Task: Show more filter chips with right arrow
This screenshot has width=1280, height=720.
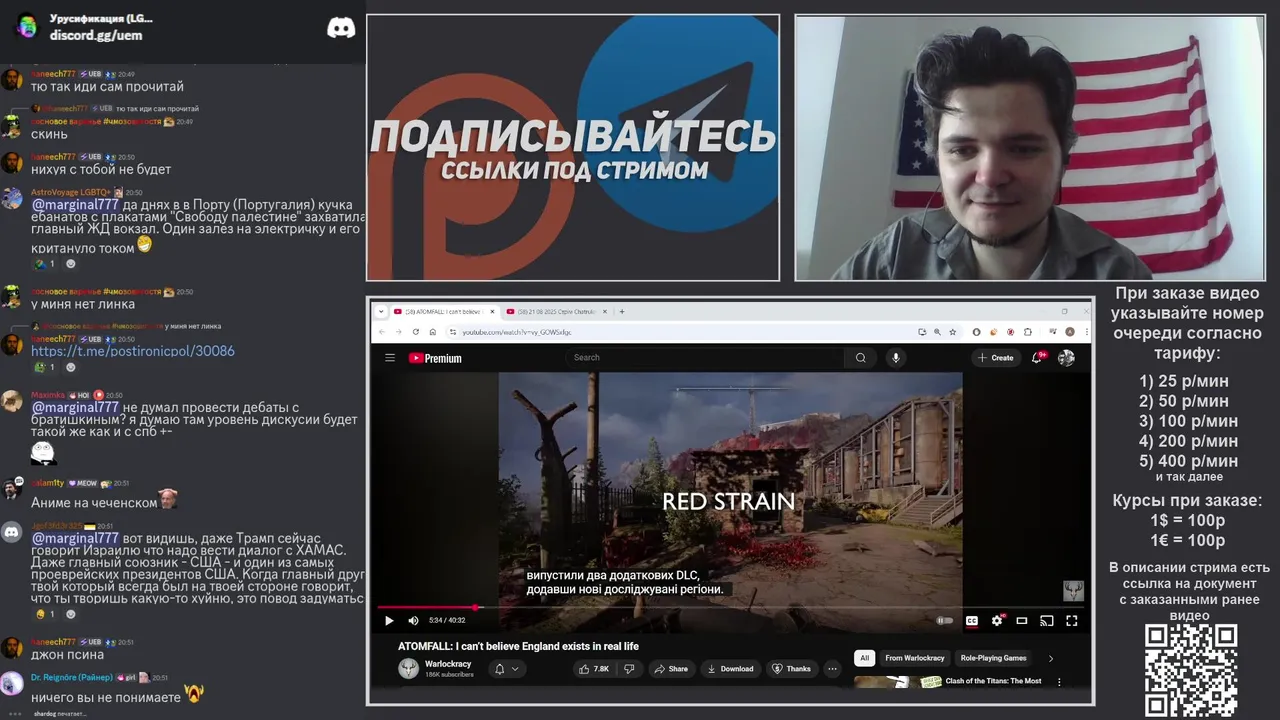Action: click(1050, 658)
